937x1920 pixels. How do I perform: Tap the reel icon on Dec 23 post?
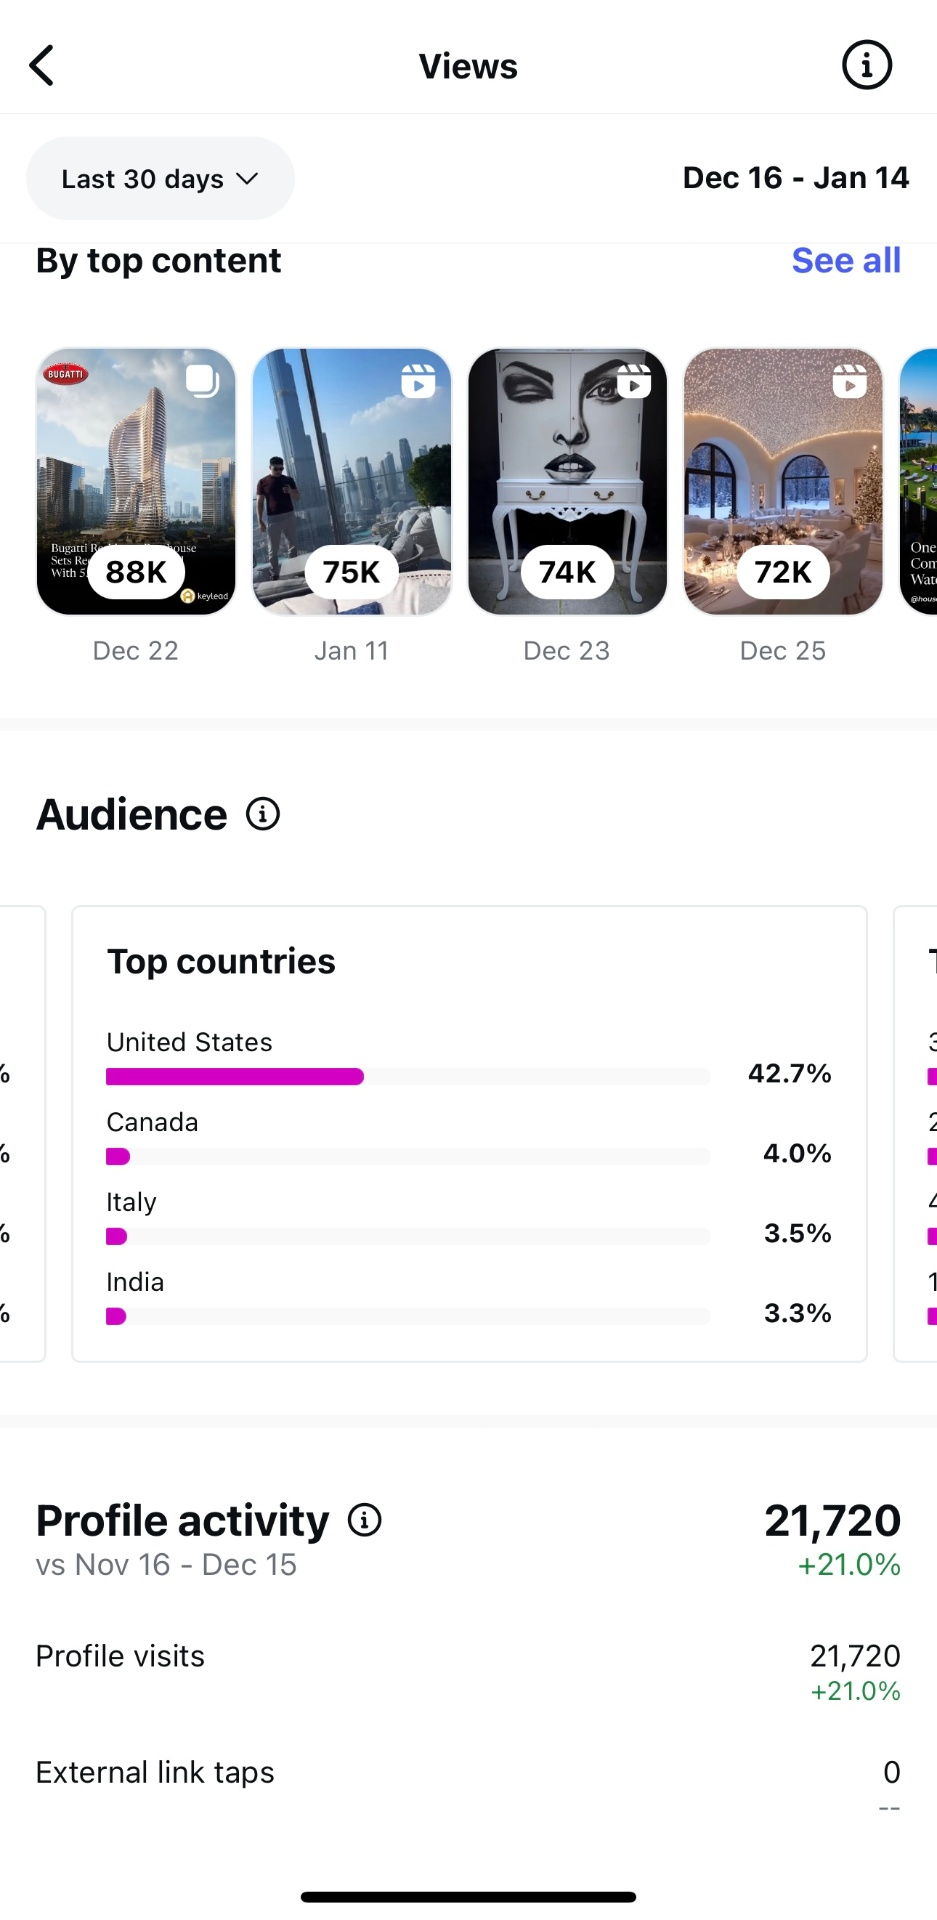pyautogui.click(x=634, y=381)
